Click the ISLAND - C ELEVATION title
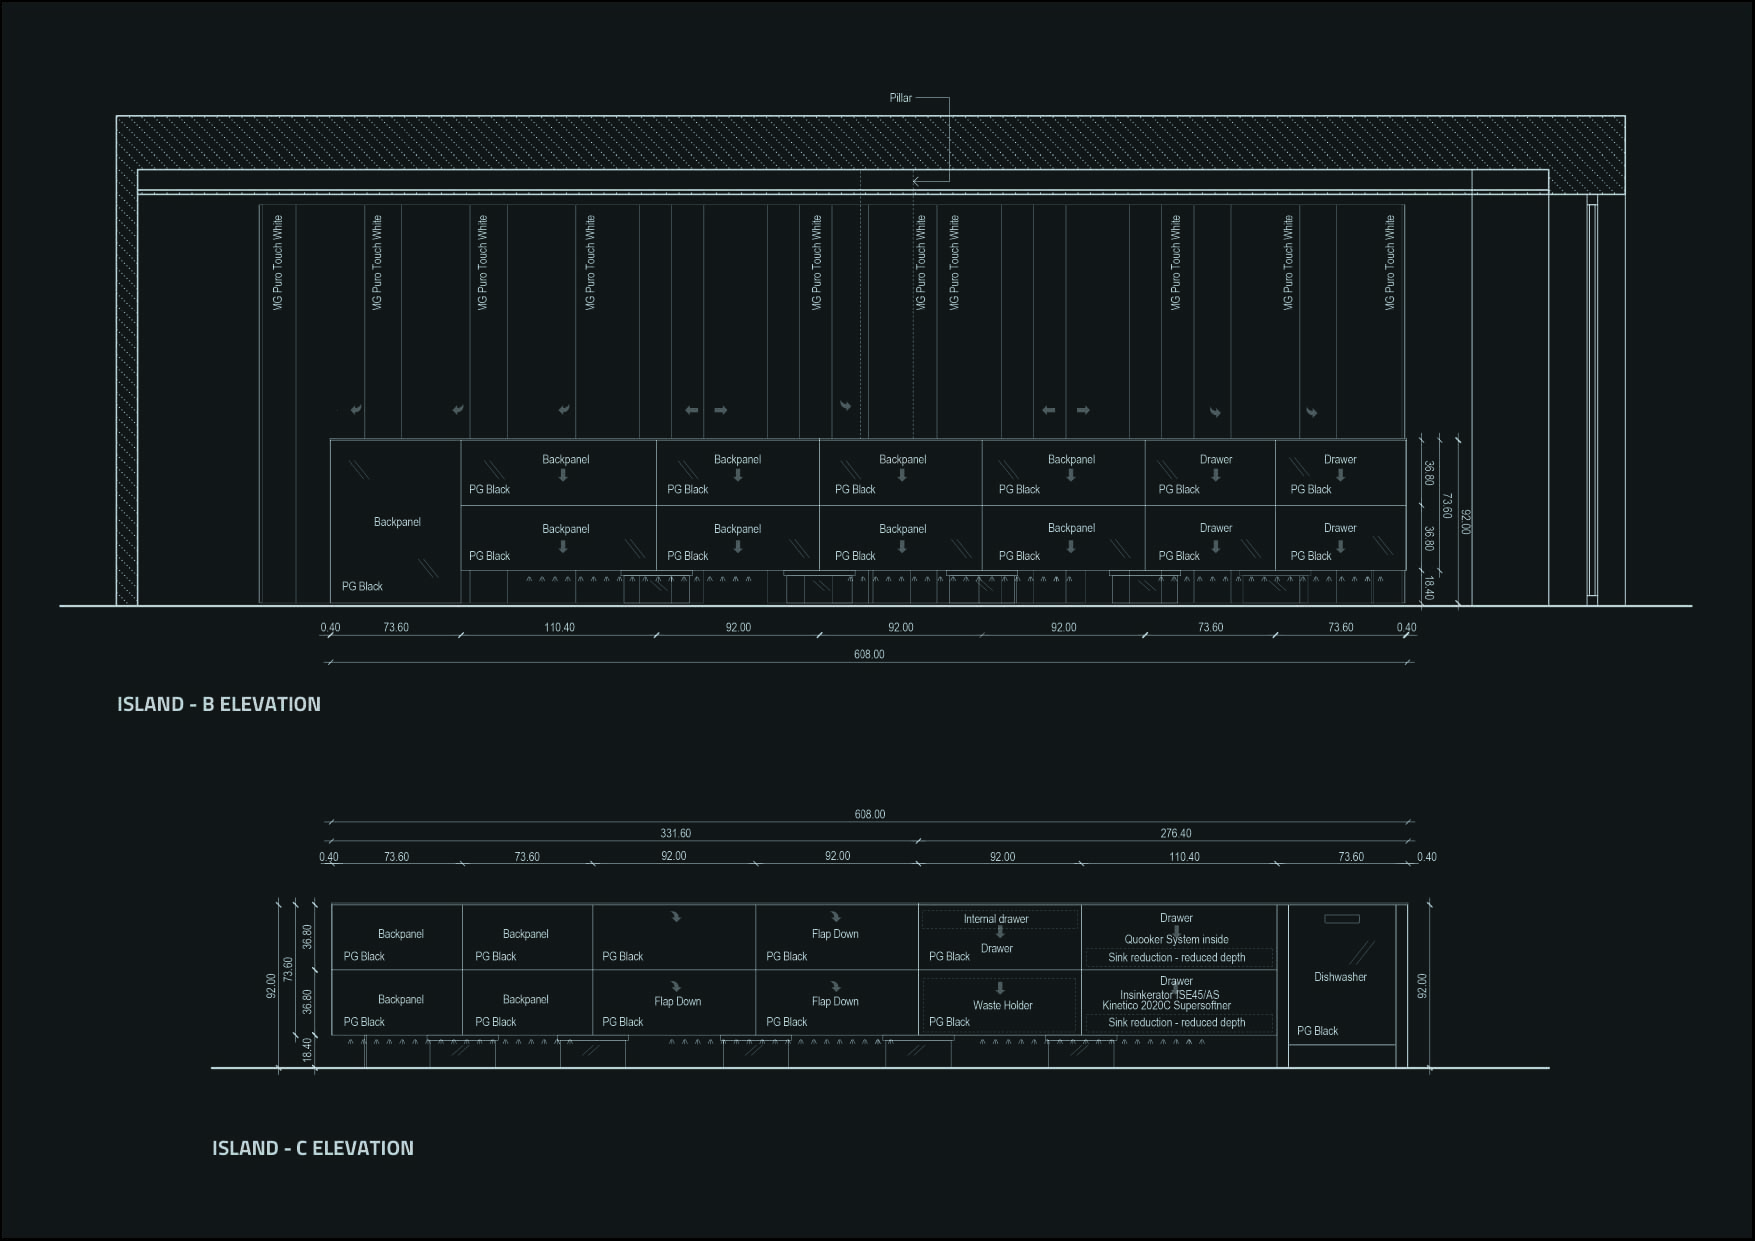This screenshot has width=1755, height=1241. [313, 1148]
